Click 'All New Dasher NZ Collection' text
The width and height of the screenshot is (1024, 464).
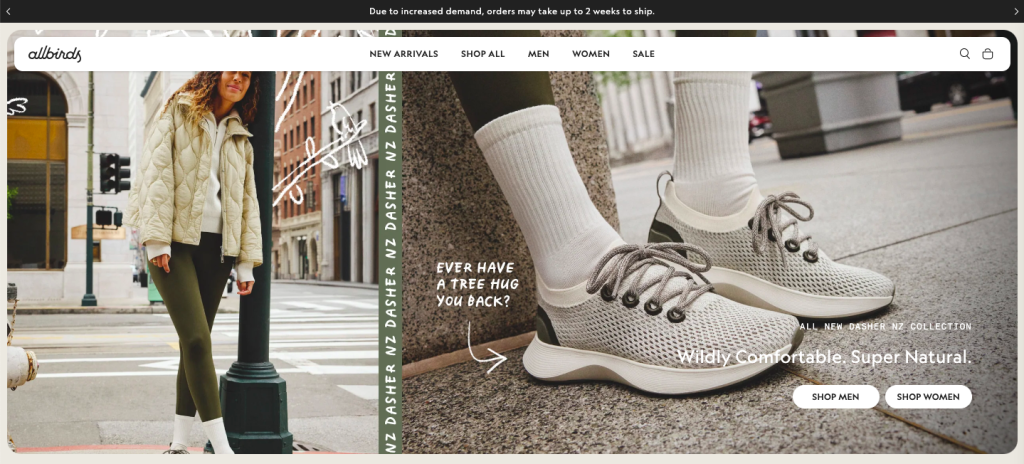(885, 326)
